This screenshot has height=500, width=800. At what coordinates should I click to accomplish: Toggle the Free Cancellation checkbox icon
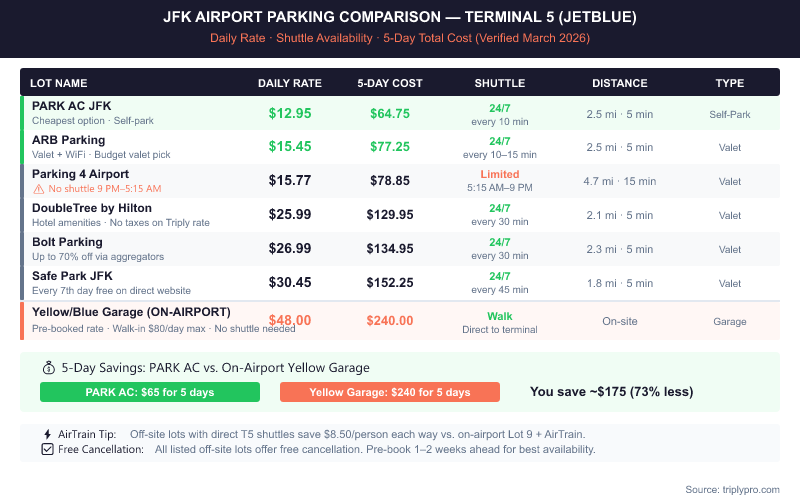tap(47, 449)
